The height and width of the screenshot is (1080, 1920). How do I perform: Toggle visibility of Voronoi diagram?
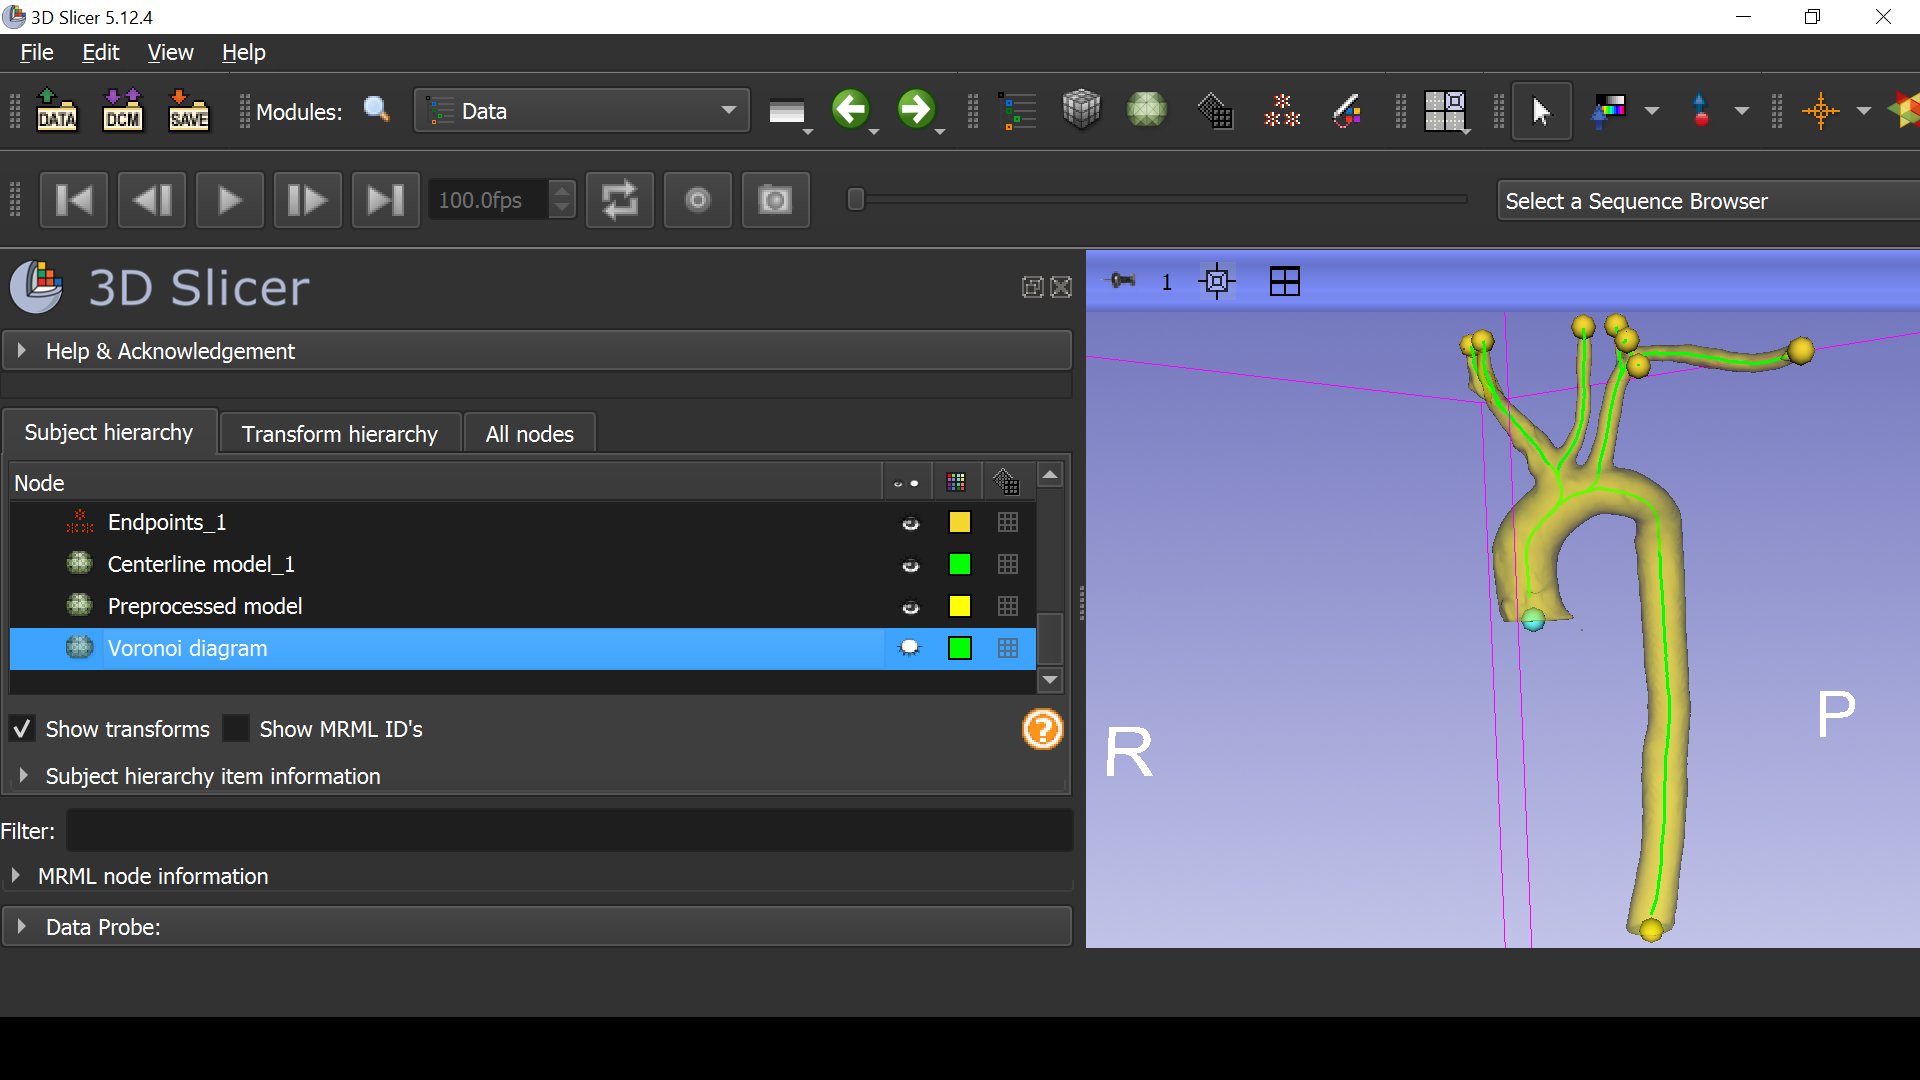coord(909,648)
